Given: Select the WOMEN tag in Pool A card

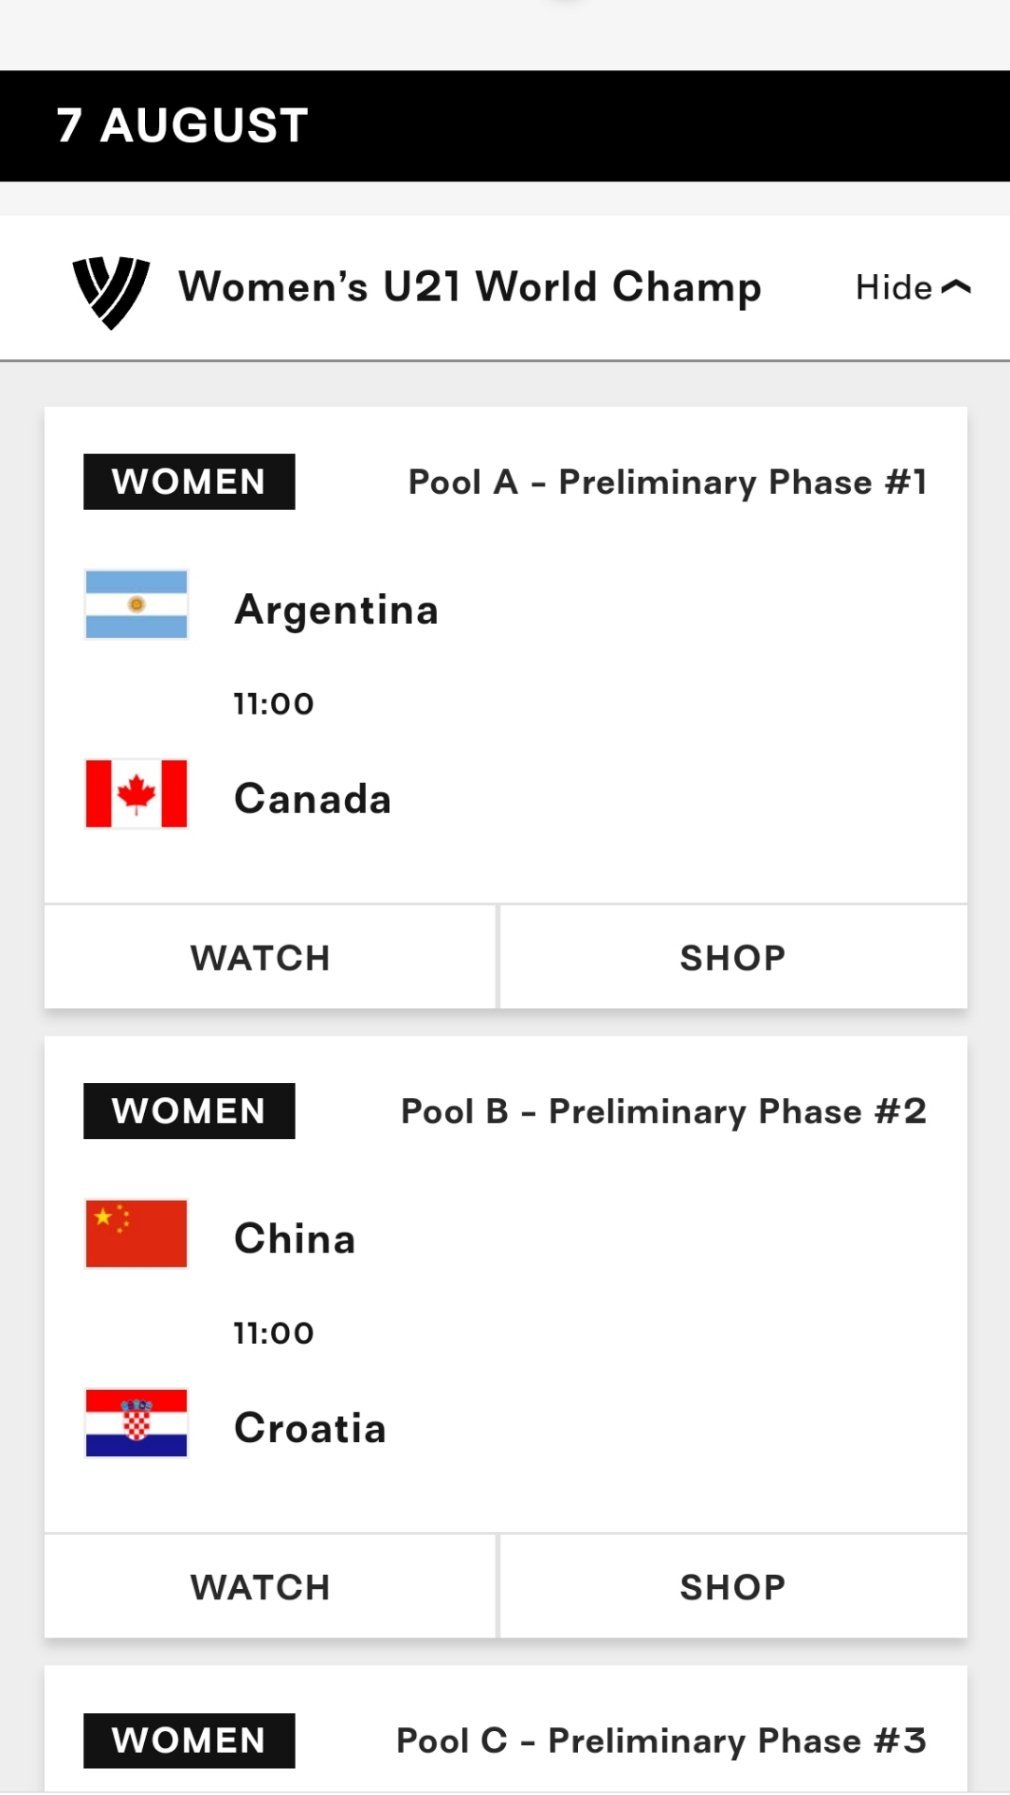Looking at the screenshot, I should pos(189,482).
